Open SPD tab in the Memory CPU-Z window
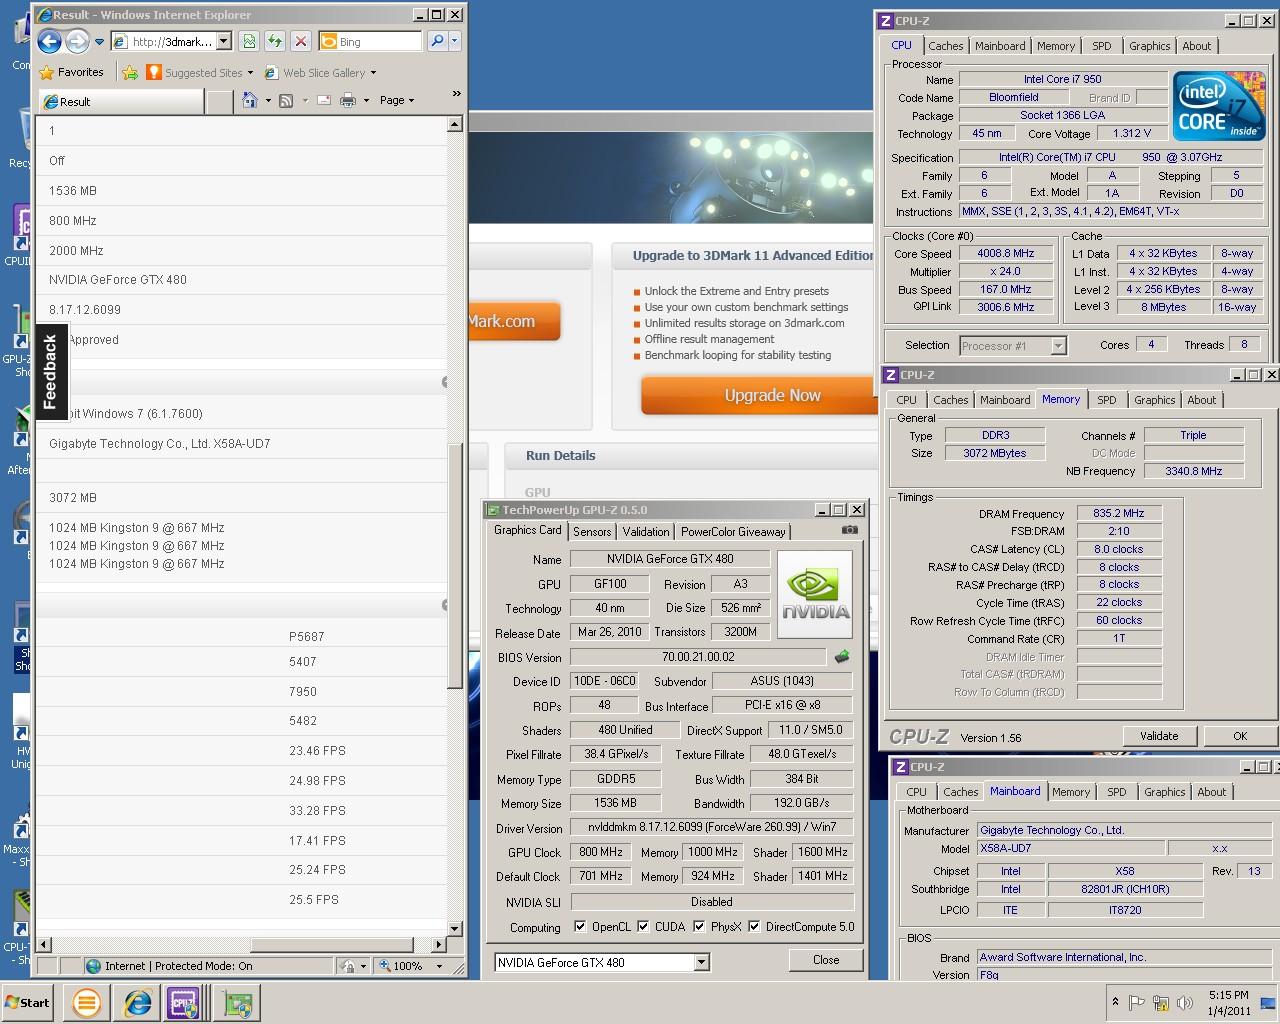The width and height of the screenshot is (1280, 1024). [1106, 400]
